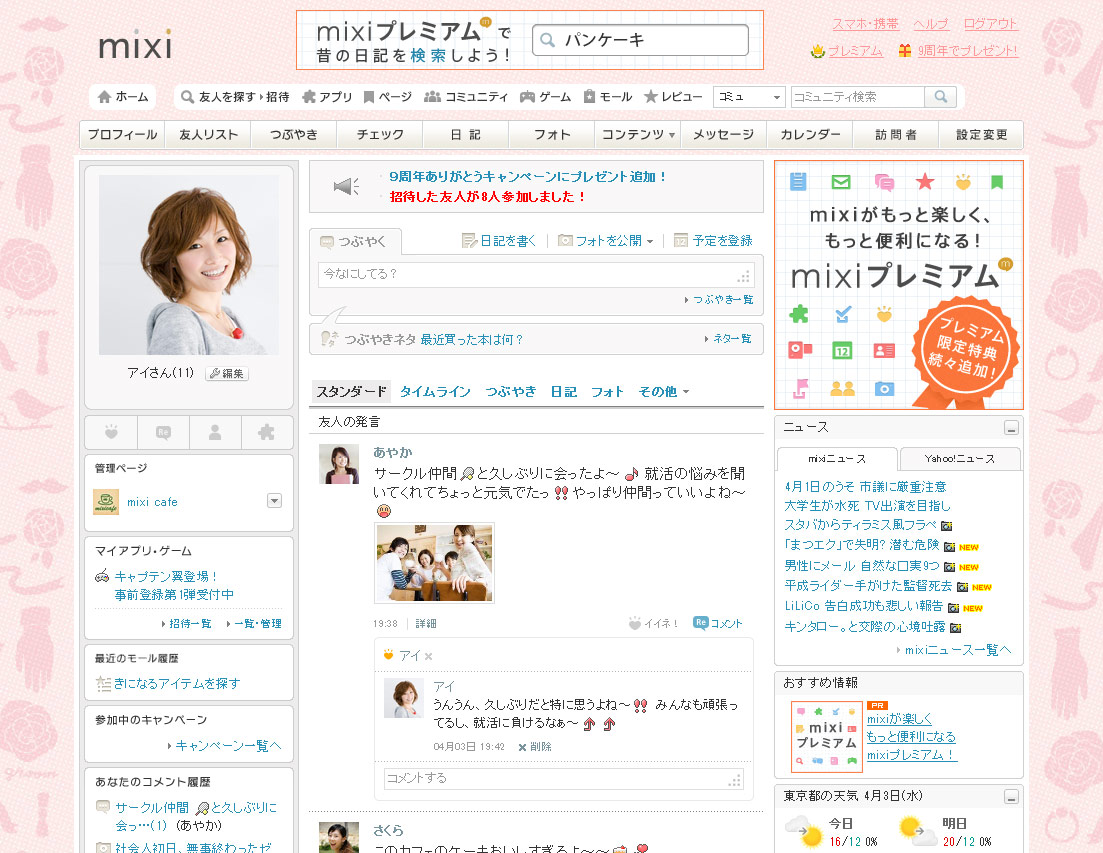Expand the フォトを公開 dropdown
Image resolution: width=1103 pixels, height=853 pixels.
(x=649, y=241)
